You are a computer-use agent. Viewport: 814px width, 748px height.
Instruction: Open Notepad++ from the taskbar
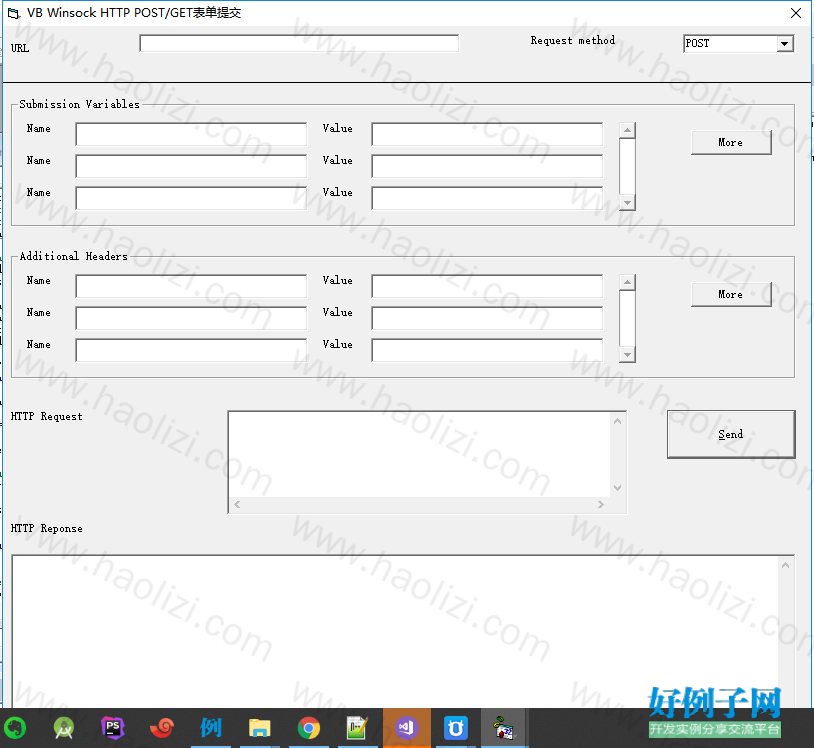pyautogui.click(x=357, y=728)
